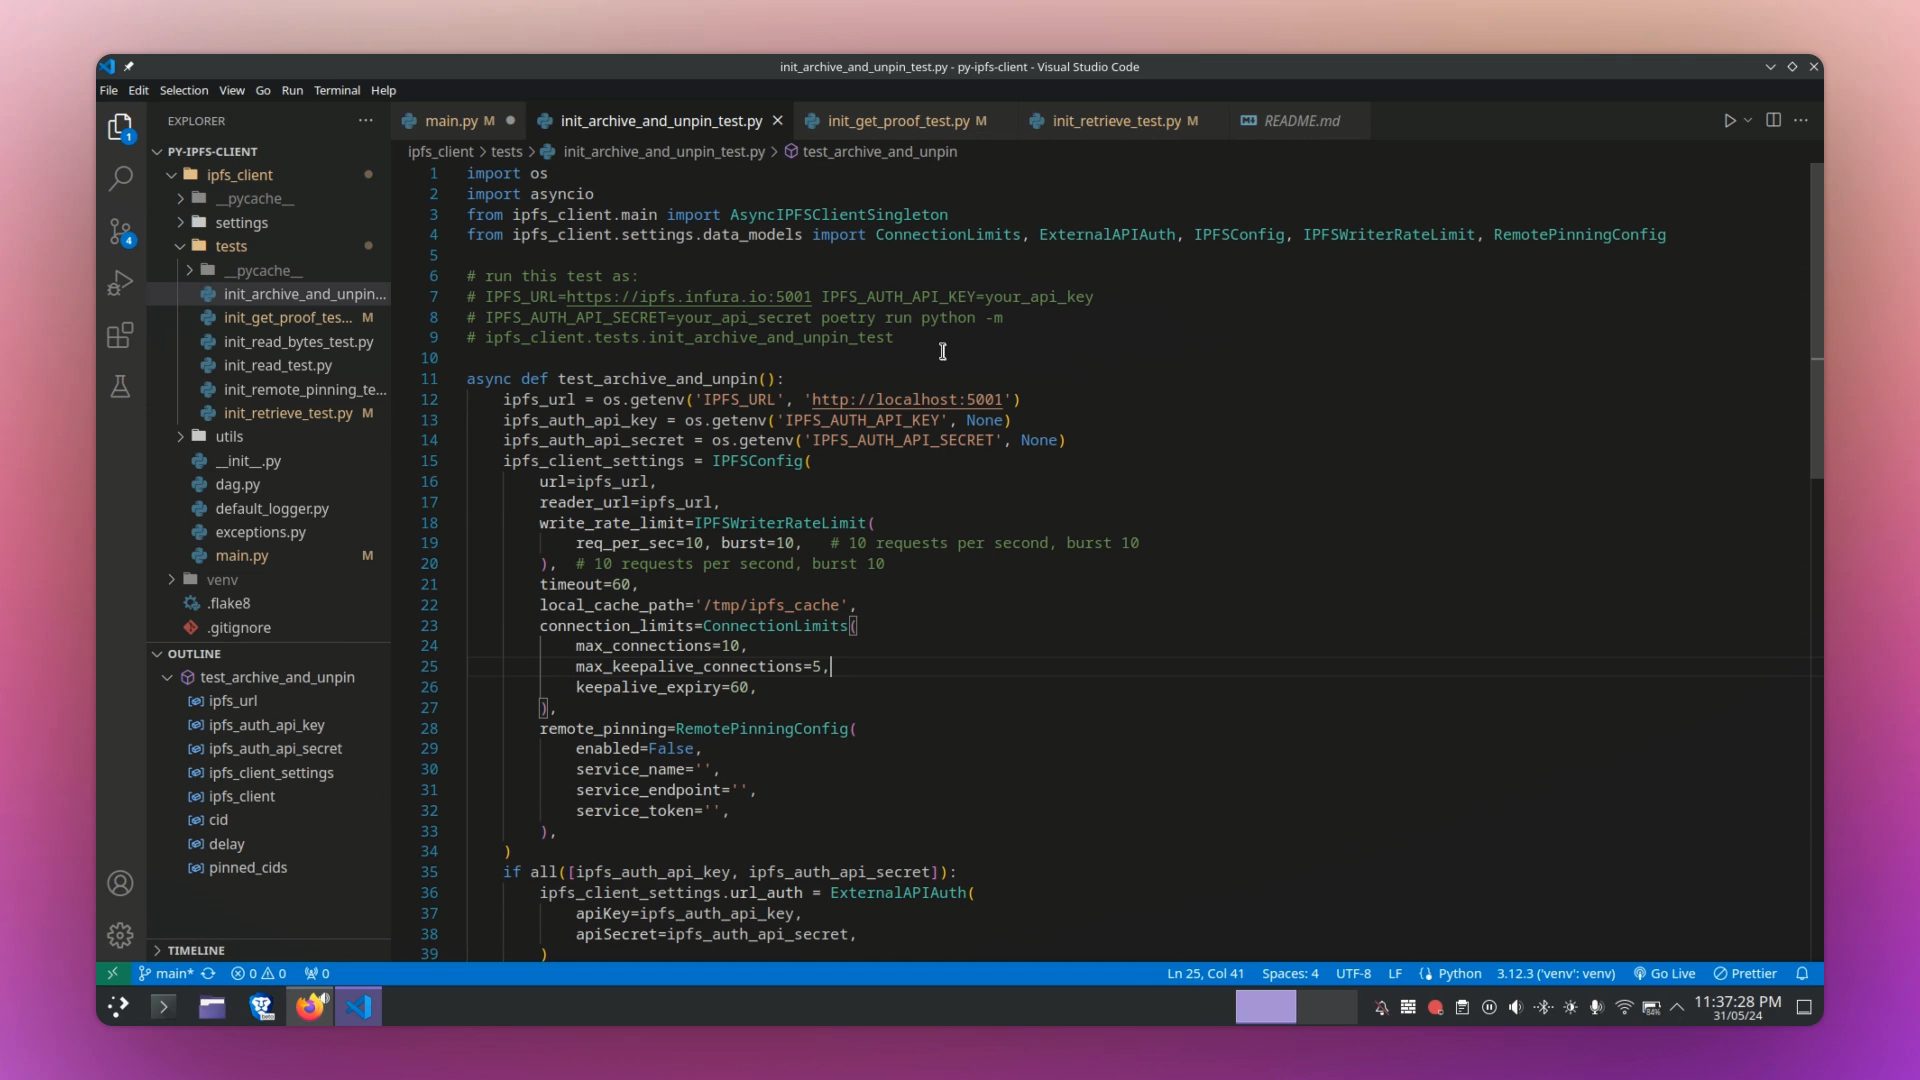Click the editor vertical scrollbar thumb

pos(1816,320)
